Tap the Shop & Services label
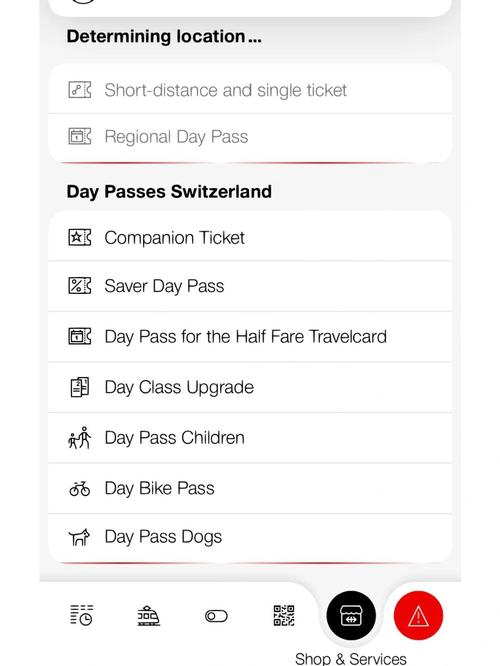Screen dimensions: 500x666 pyautogui.click(x=351, y=659)
